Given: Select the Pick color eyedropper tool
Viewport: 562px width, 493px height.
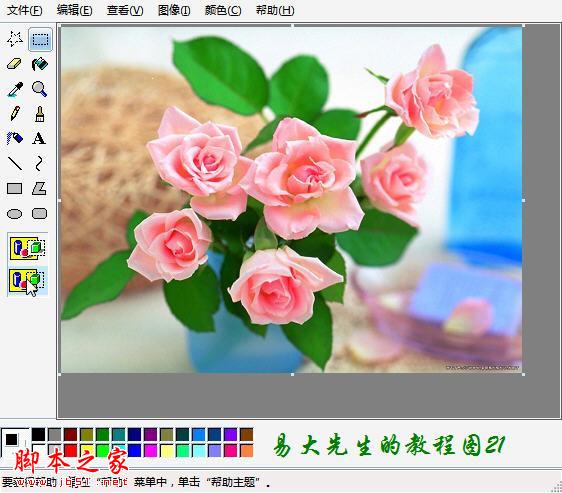Looking at the screenshot, I should click(x=15, y=89).
